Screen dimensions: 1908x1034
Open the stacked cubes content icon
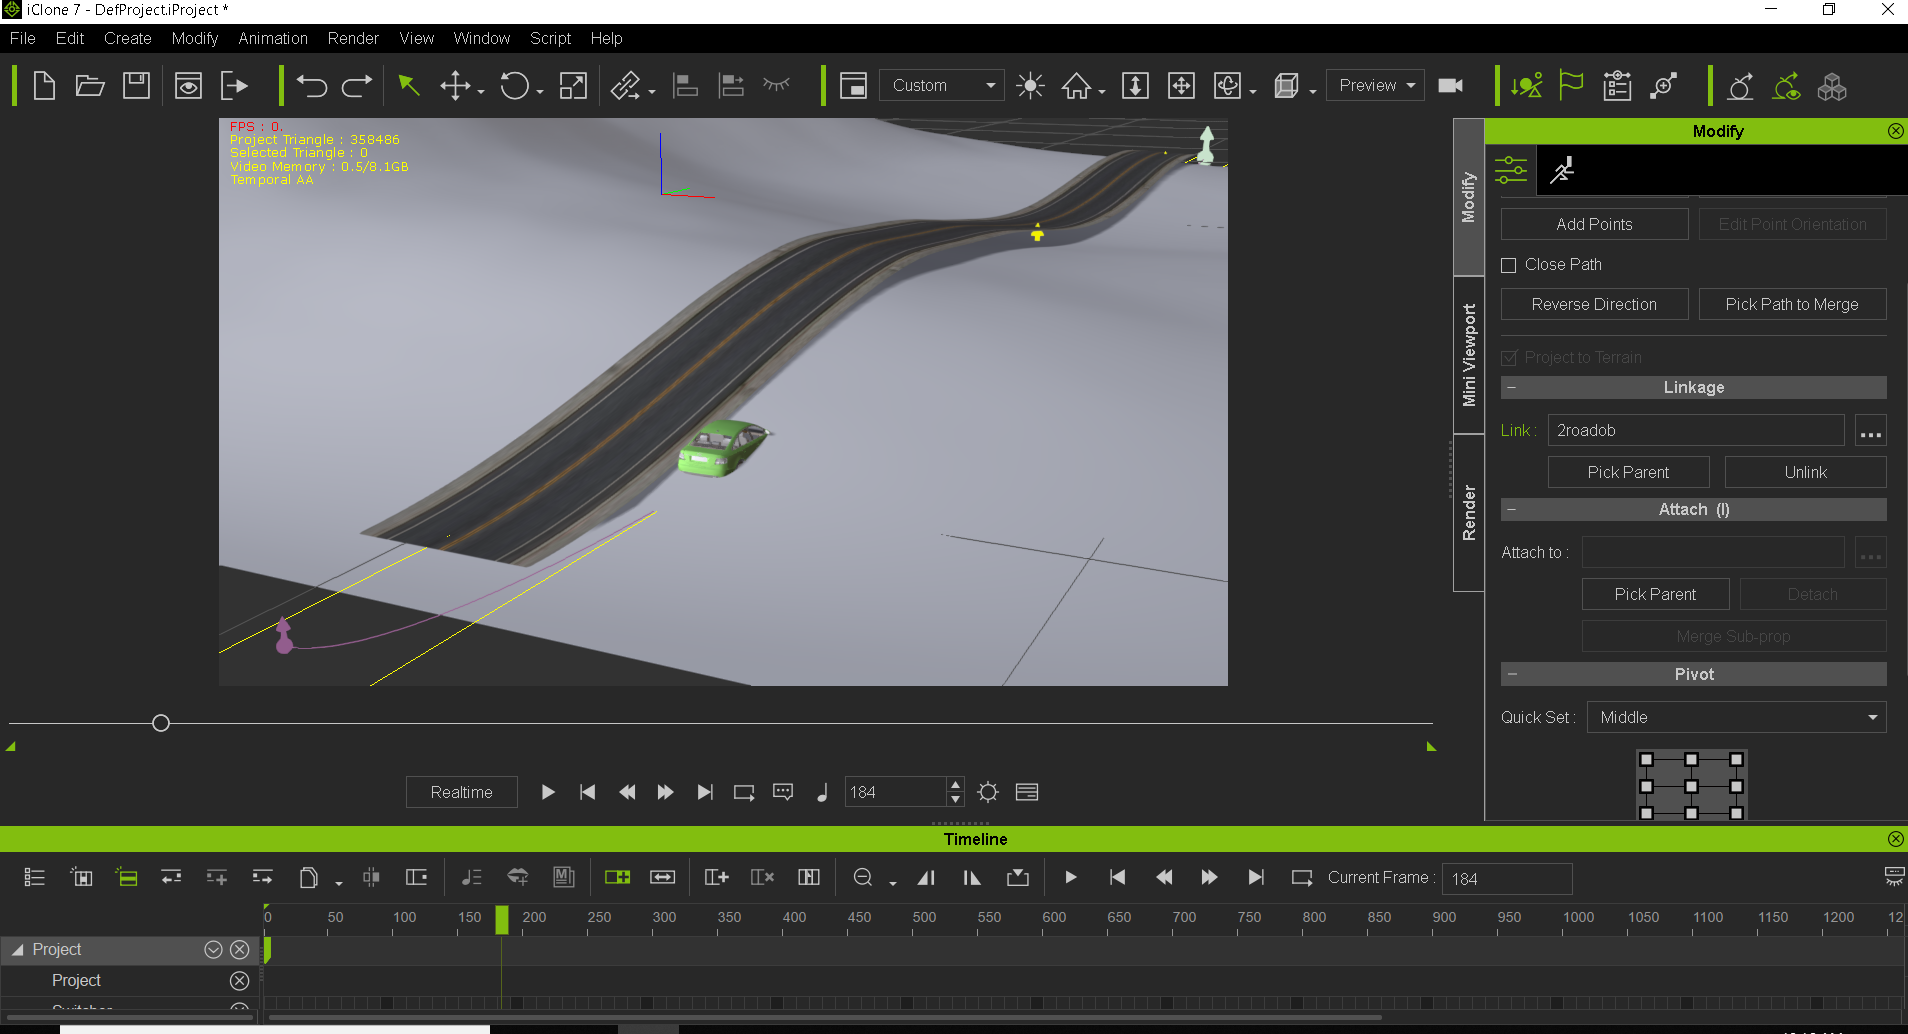pyautogui.click(x=1832, y=86)
